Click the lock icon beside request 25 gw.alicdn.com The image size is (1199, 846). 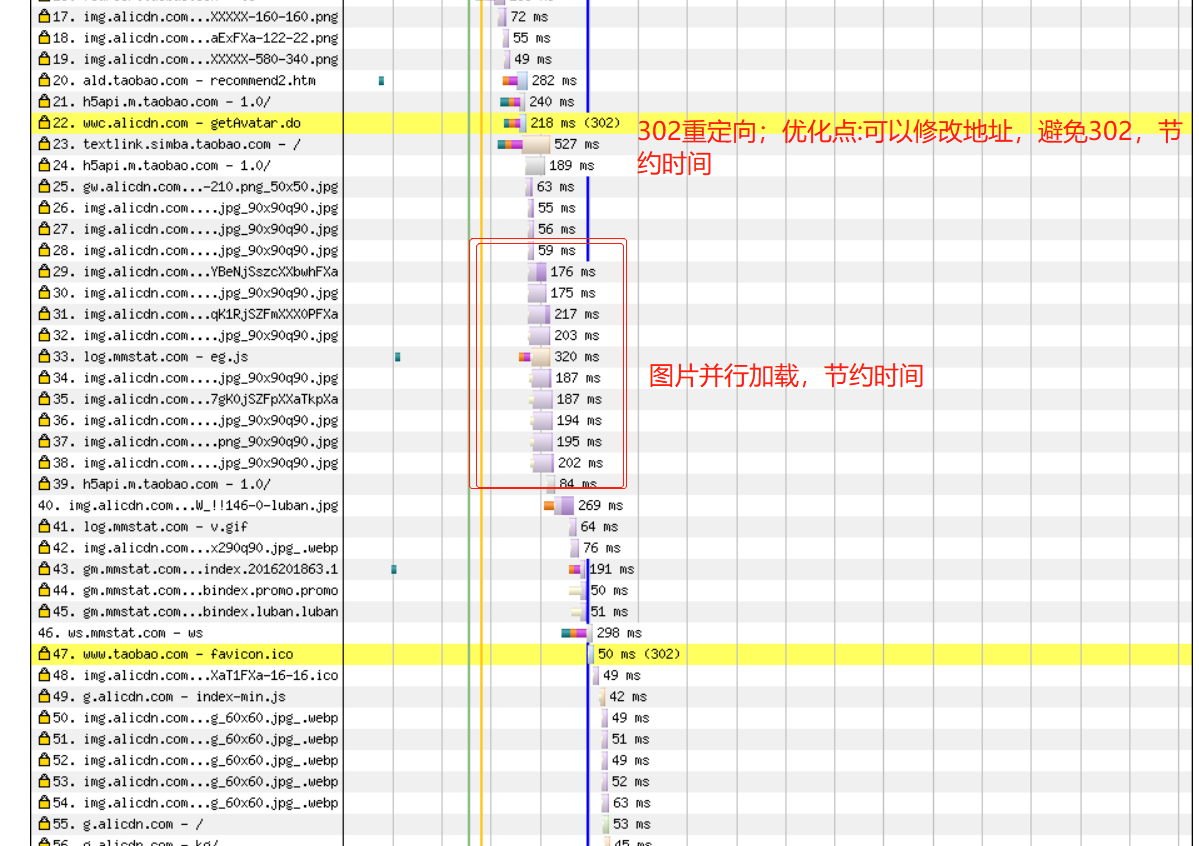coord(44,186)
